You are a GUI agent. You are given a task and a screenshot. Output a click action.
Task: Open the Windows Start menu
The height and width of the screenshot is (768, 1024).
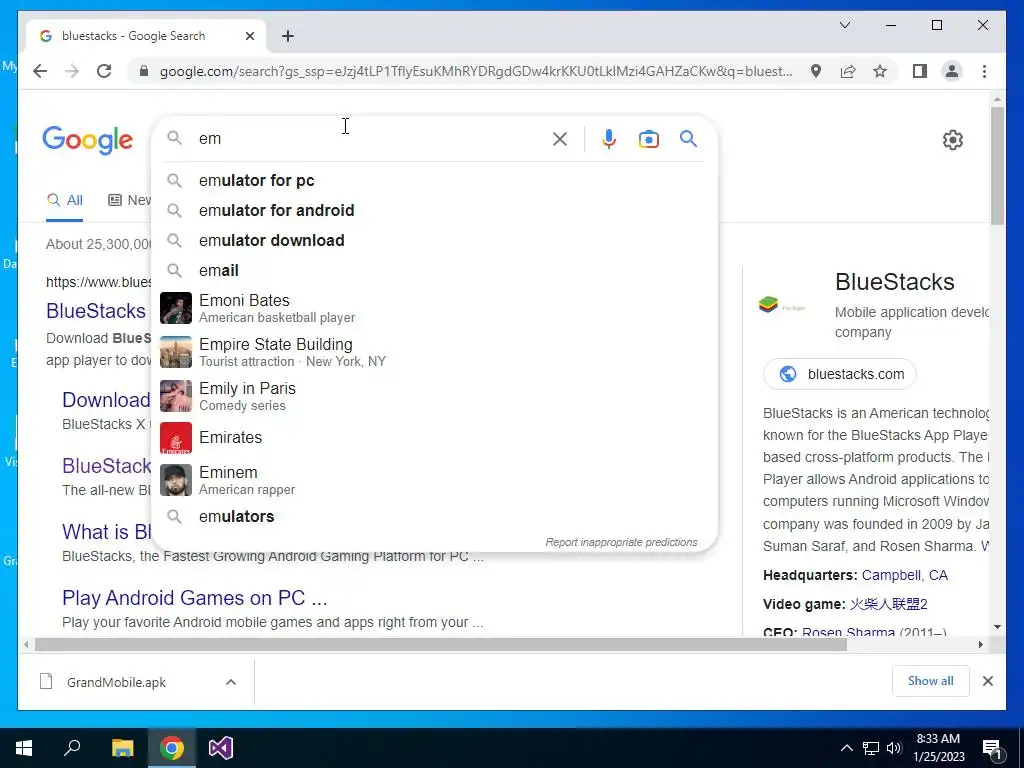point(24,748)
